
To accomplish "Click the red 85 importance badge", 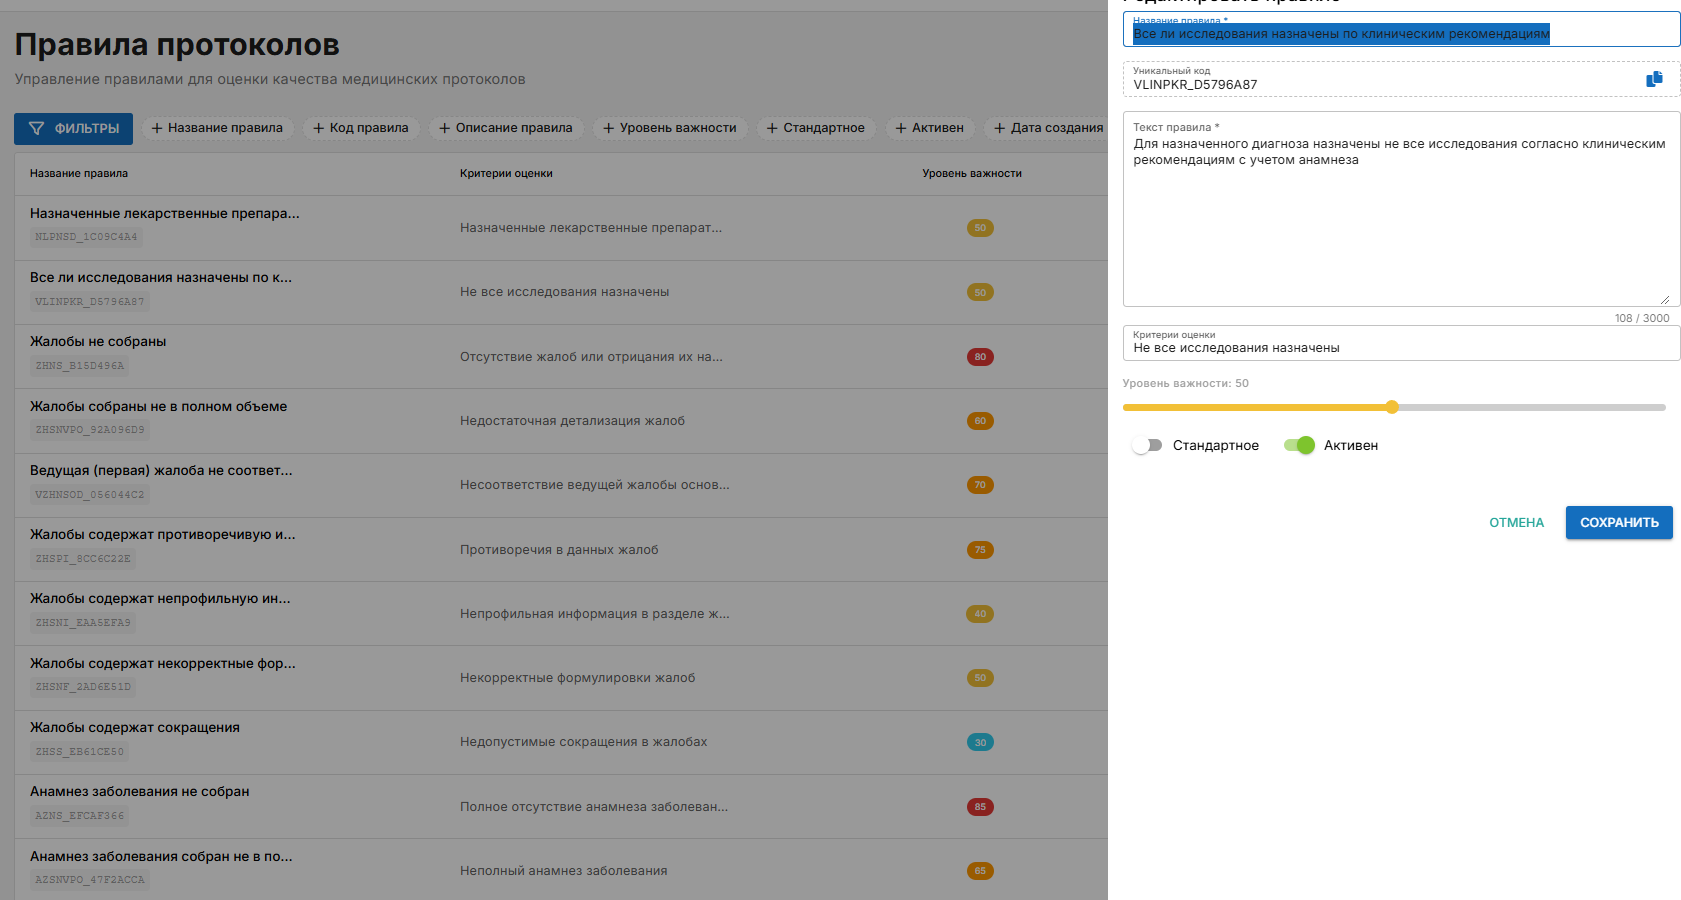I will click(980, 807).
